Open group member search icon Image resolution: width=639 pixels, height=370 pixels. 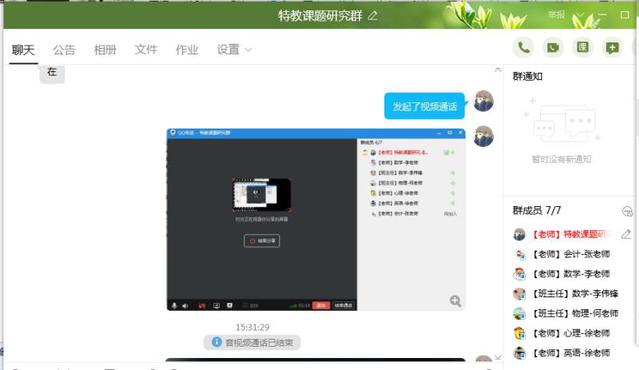(627, 211)
